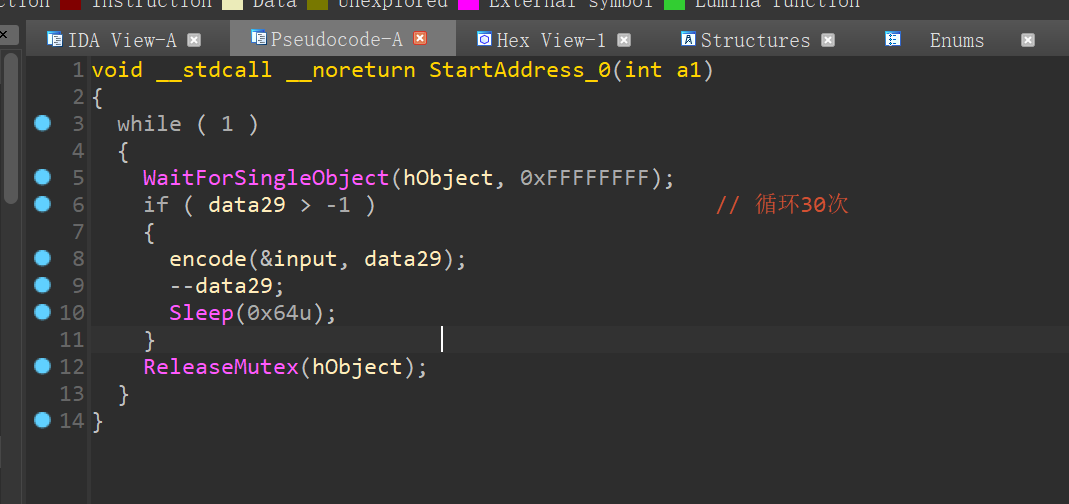This screenshot has height=504, width=1069.
Task: Click the Structures tab icon
Action: (688, 40)
